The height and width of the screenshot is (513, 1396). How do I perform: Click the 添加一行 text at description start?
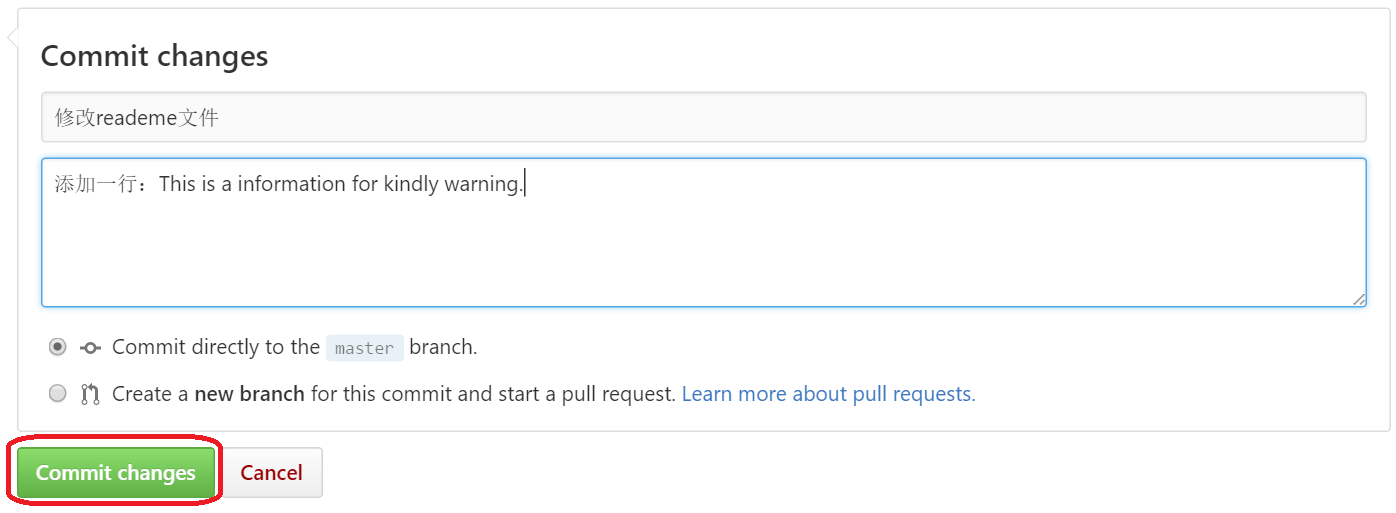[x=98, y=184]
